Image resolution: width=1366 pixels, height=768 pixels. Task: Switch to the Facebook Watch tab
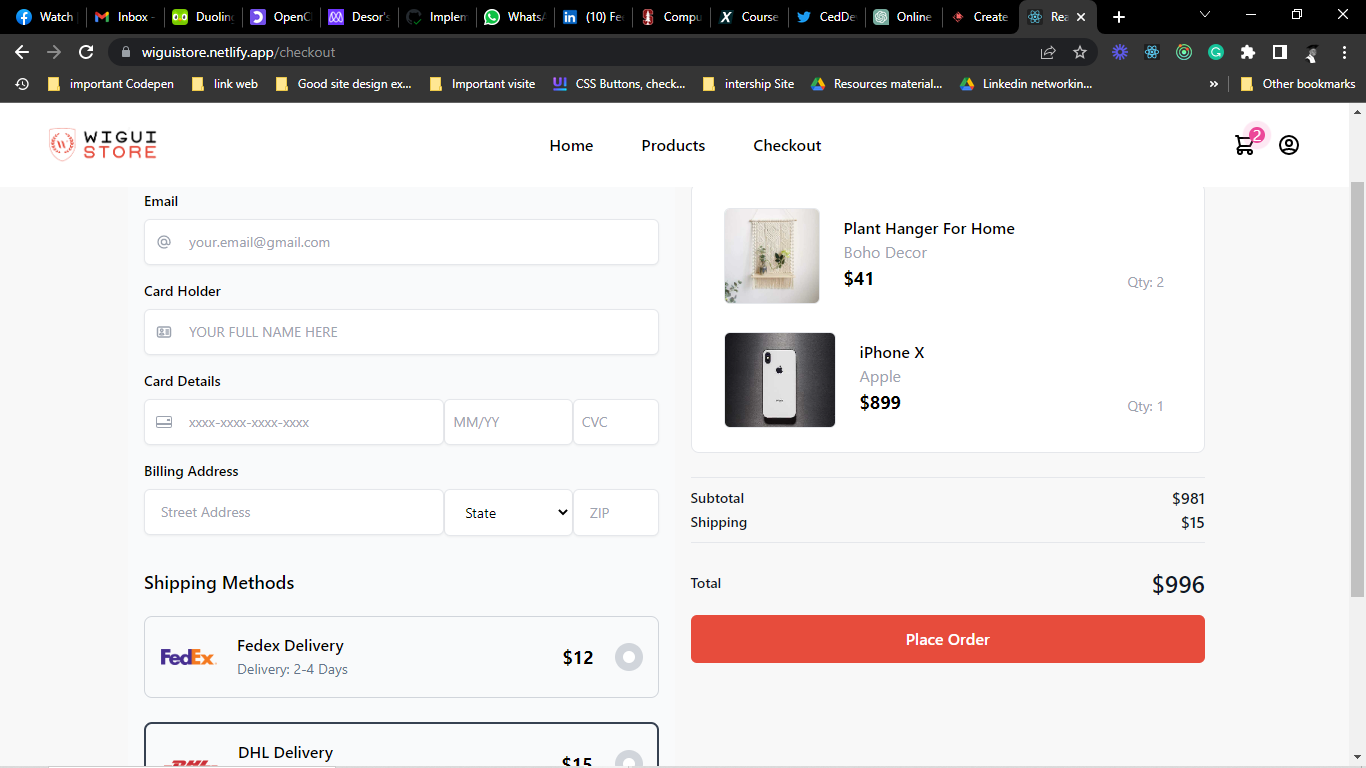(46, 17)
